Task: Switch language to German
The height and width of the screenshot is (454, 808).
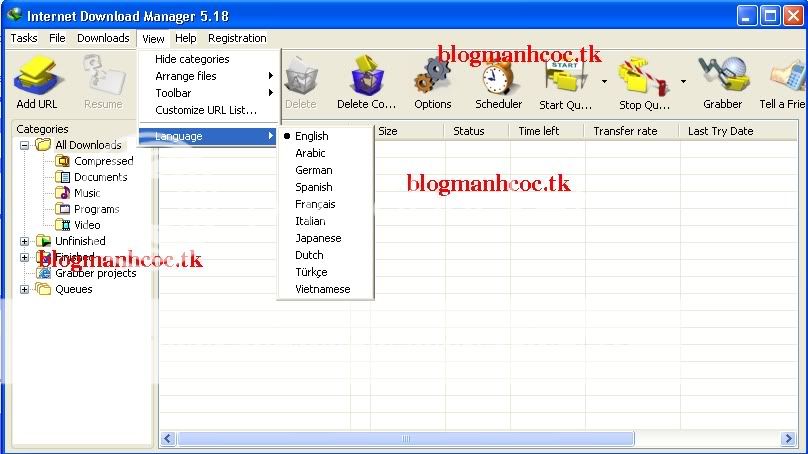Action: [x=325, y=170]
